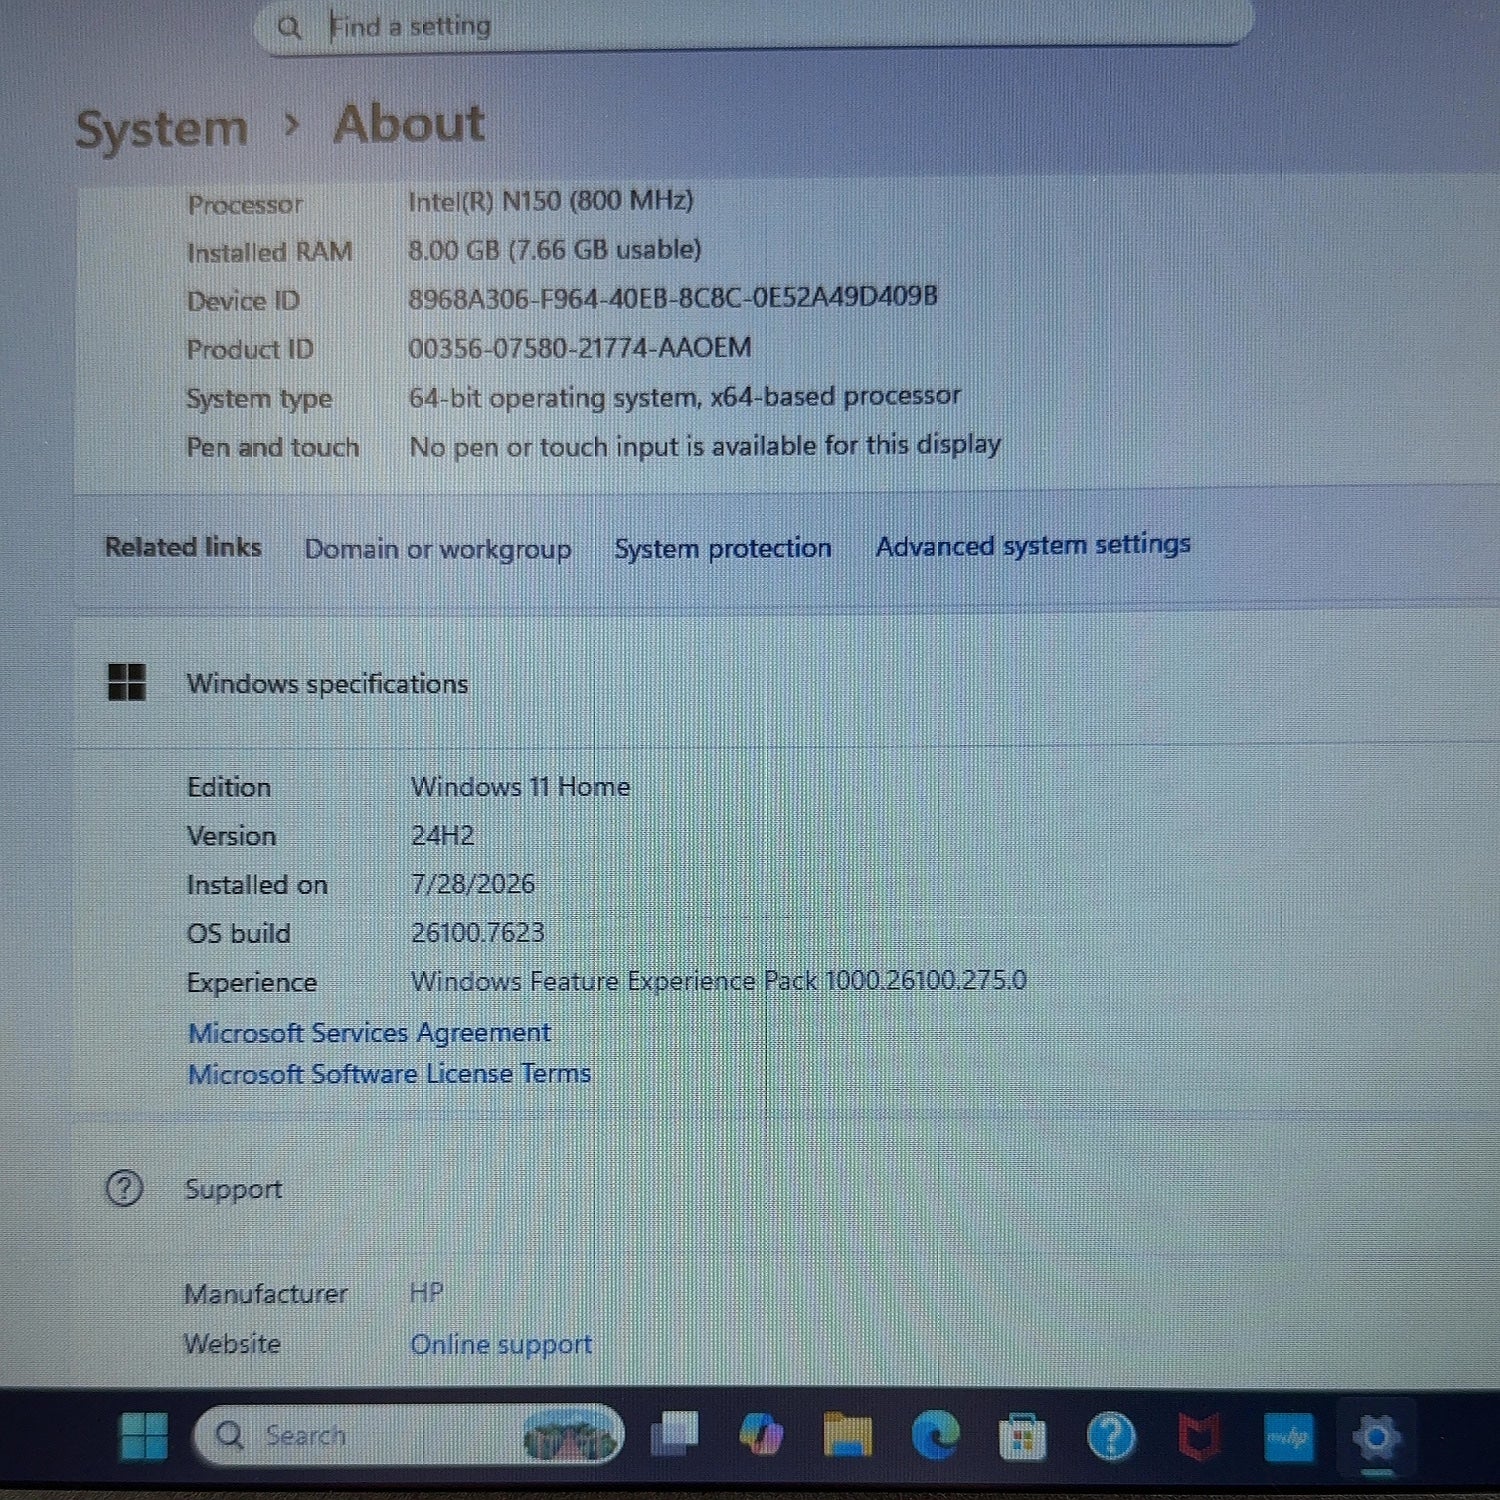Image resolution: width=1500 pixels, height=1500 pixels.
Task: Click the "System type" label
Action: [x=259, y=399]
